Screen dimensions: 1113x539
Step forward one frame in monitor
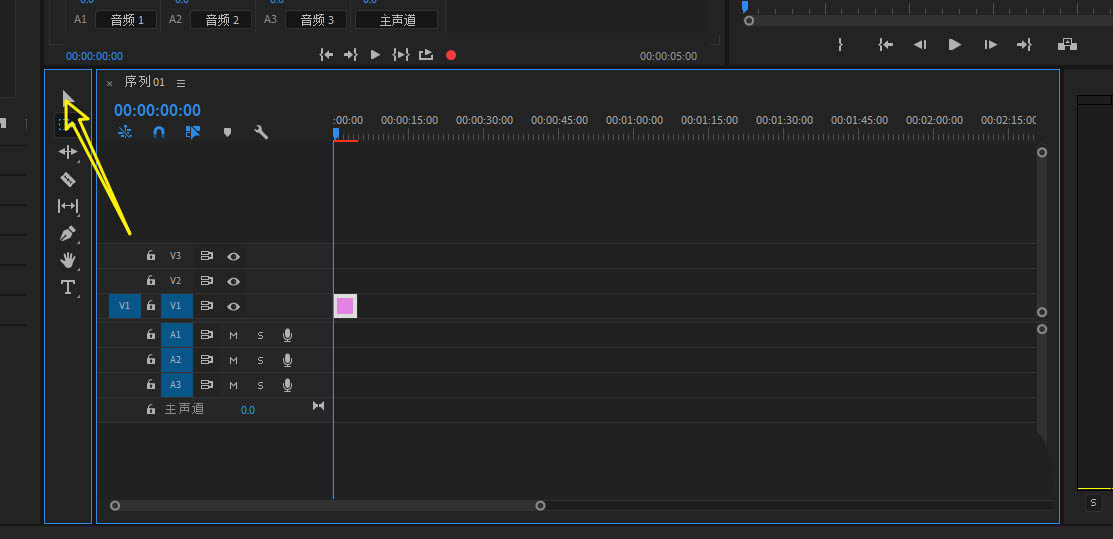990,45
